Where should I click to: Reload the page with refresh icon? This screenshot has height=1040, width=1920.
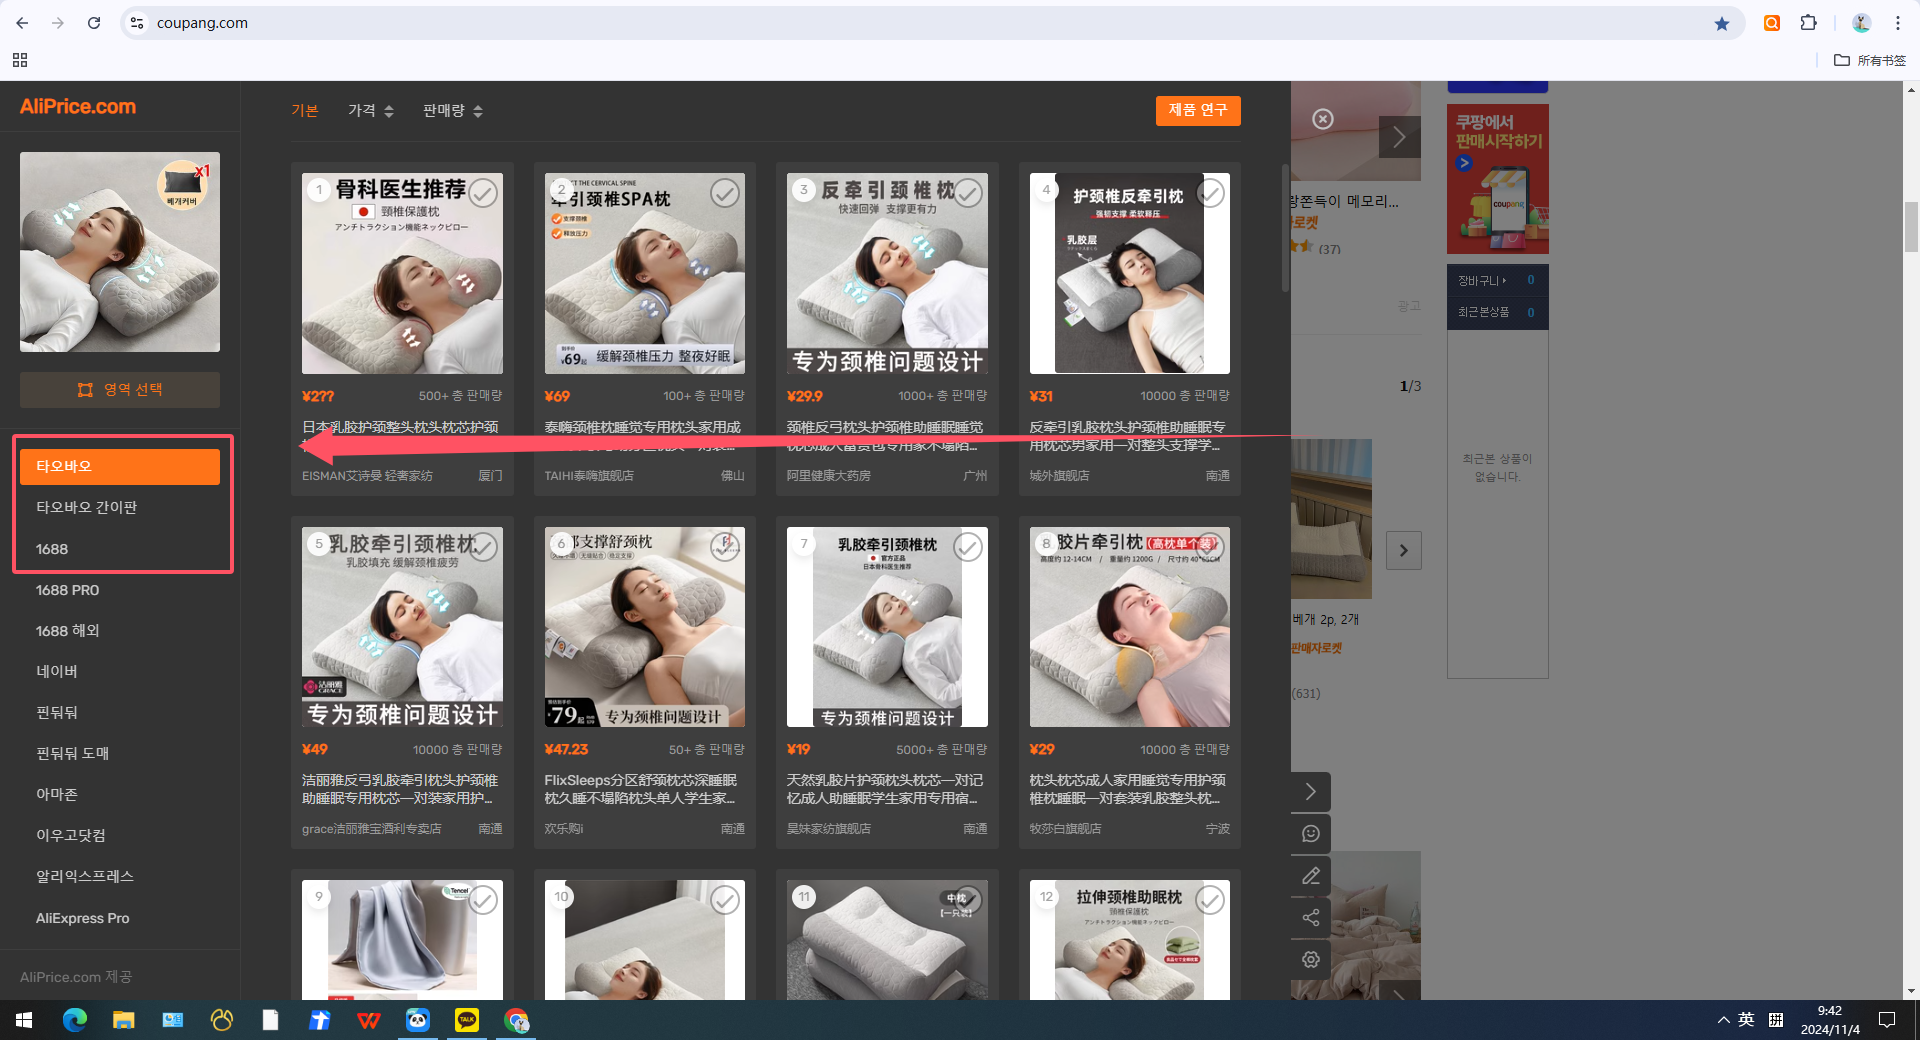(x=94, y=23)
